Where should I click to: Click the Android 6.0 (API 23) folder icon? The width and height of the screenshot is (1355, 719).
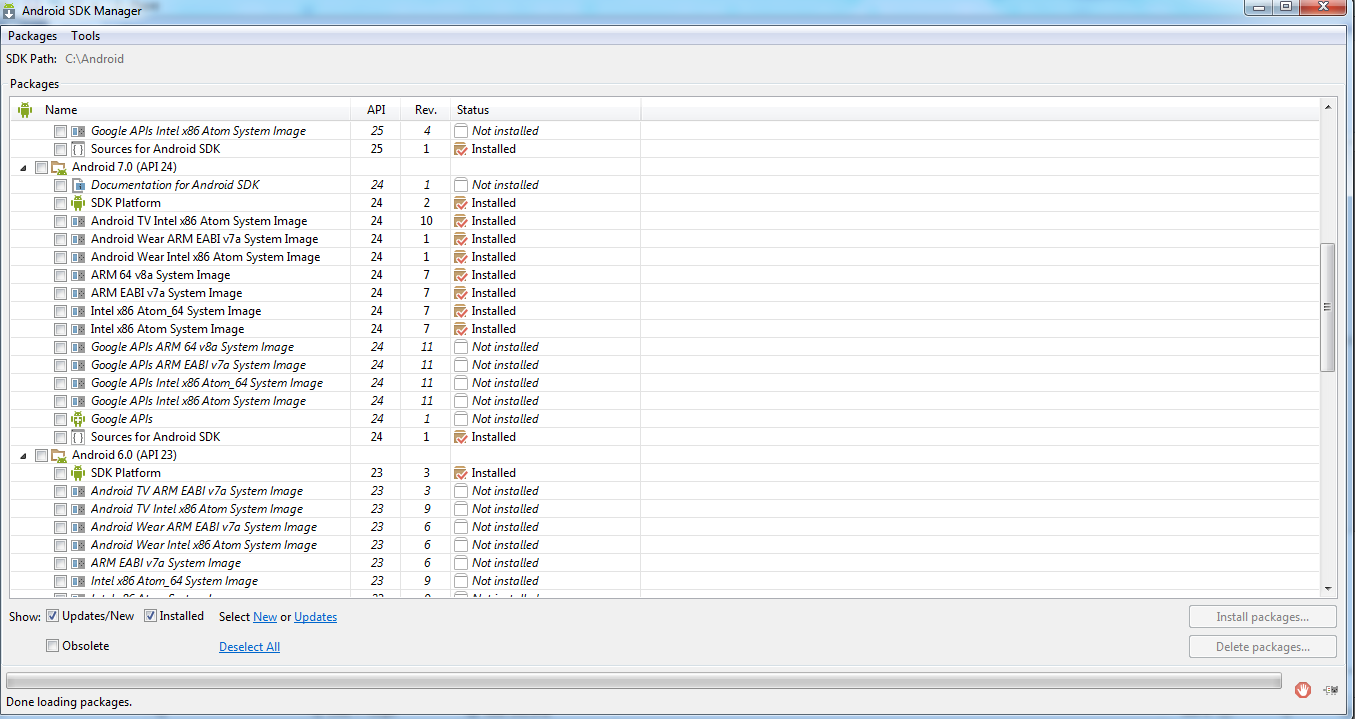(x=59, y=455)
